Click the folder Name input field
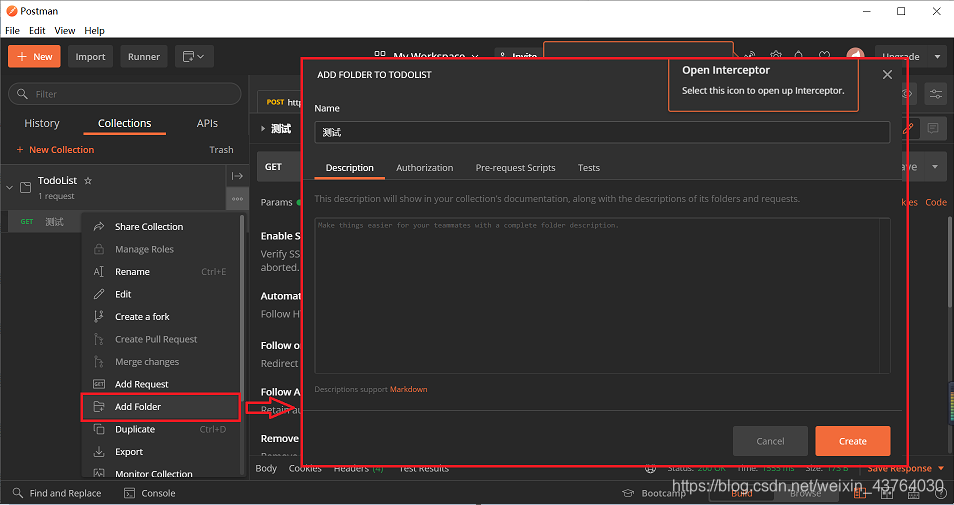The image size is (954, 505). click(602, 132)
